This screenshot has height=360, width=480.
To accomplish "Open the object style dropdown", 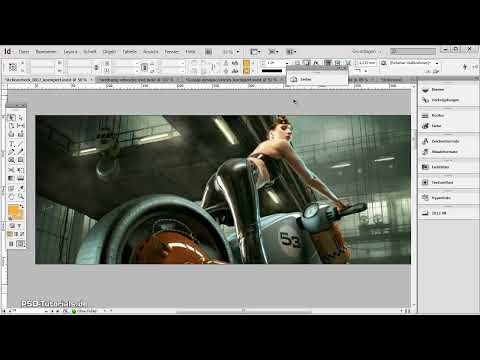I will click(x=437, y=63).
